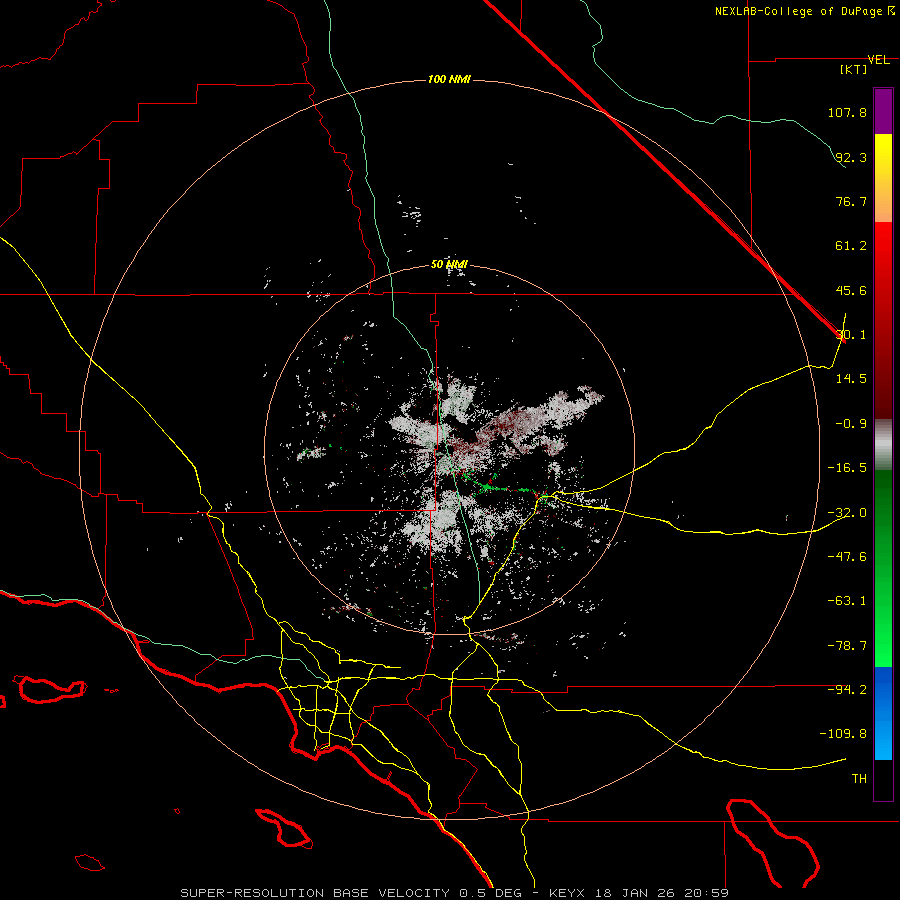Pick the red segment of the color bar

pos(883,320)
